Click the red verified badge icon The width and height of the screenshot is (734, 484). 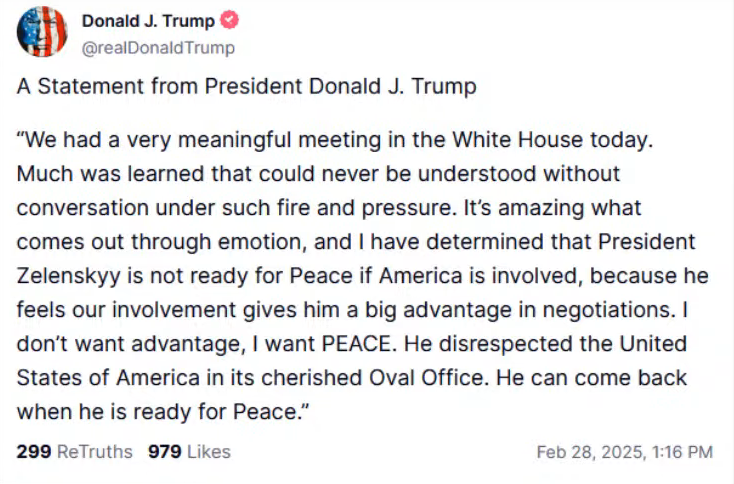tap(229, 21)
